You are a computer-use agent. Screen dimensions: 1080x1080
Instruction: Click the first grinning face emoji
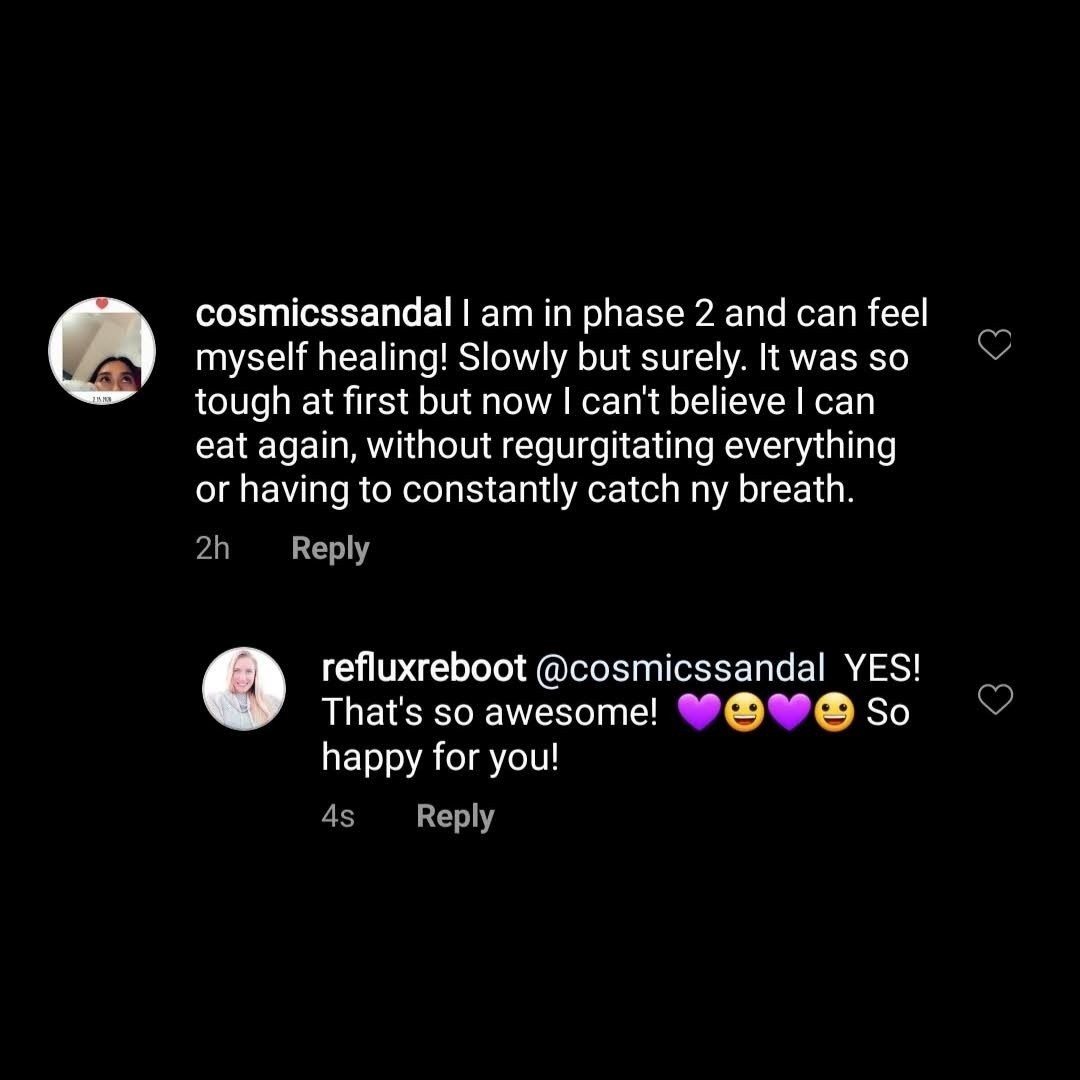[x=745, y=714]
